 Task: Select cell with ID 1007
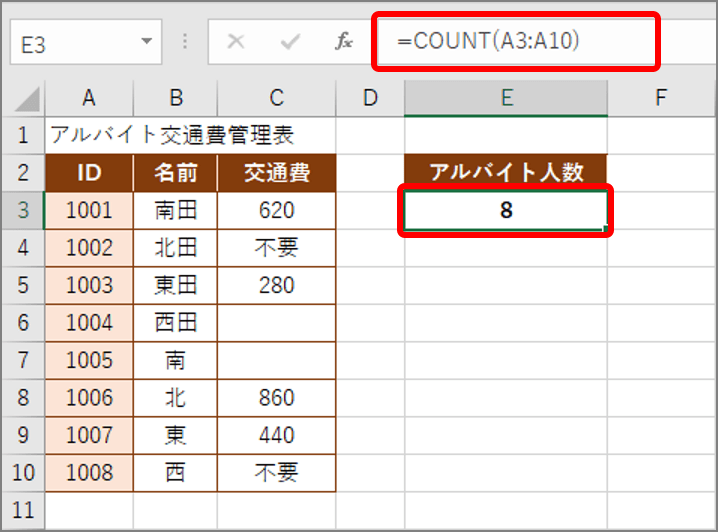click(x=89, y=435)
